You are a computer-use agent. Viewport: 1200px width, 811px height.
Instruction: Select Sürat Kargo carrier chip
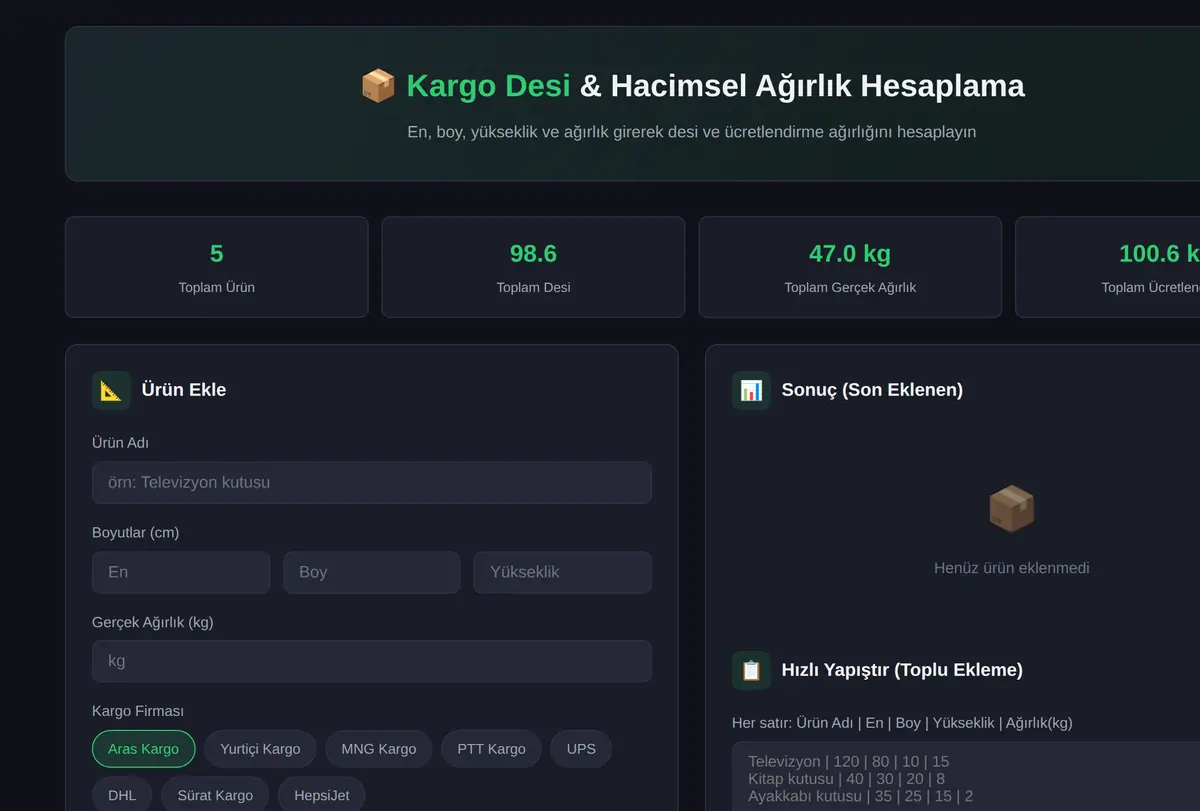(215, 795)
